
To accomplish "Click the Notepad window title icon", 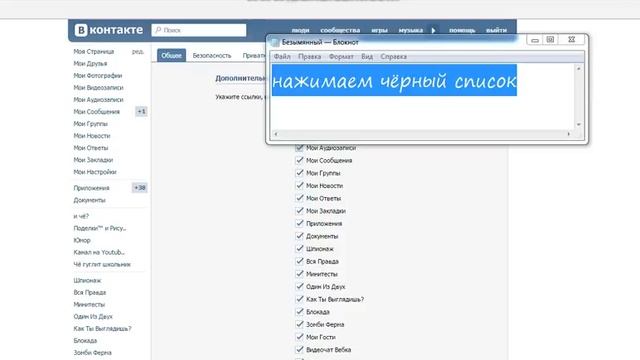I will point(276,42).
